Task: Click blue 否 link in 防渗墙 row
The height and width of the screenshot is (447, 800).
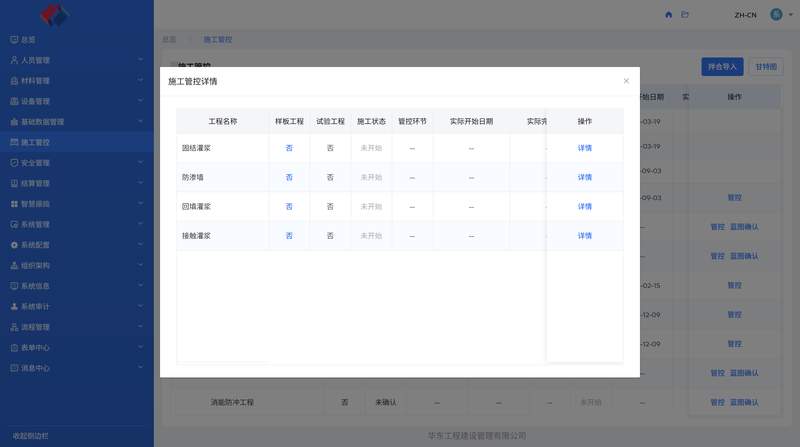Action: [x=289, y=177]
